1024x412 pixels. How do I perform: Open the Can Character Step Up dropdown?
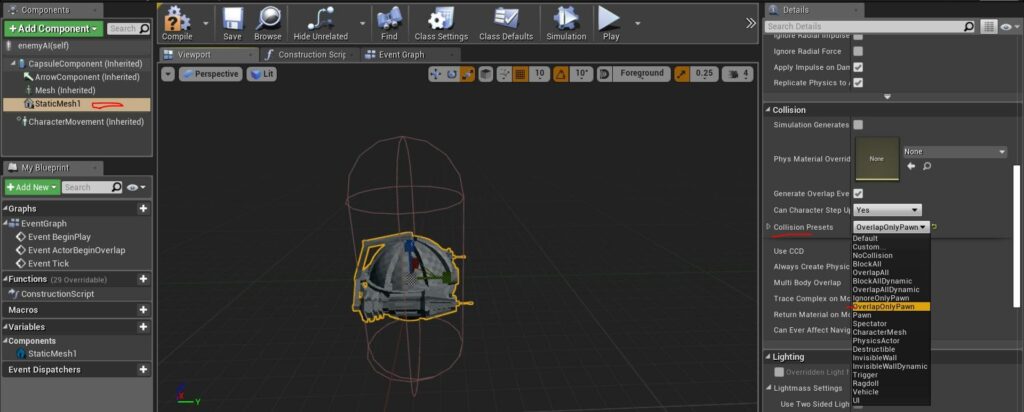click(888, 210)
